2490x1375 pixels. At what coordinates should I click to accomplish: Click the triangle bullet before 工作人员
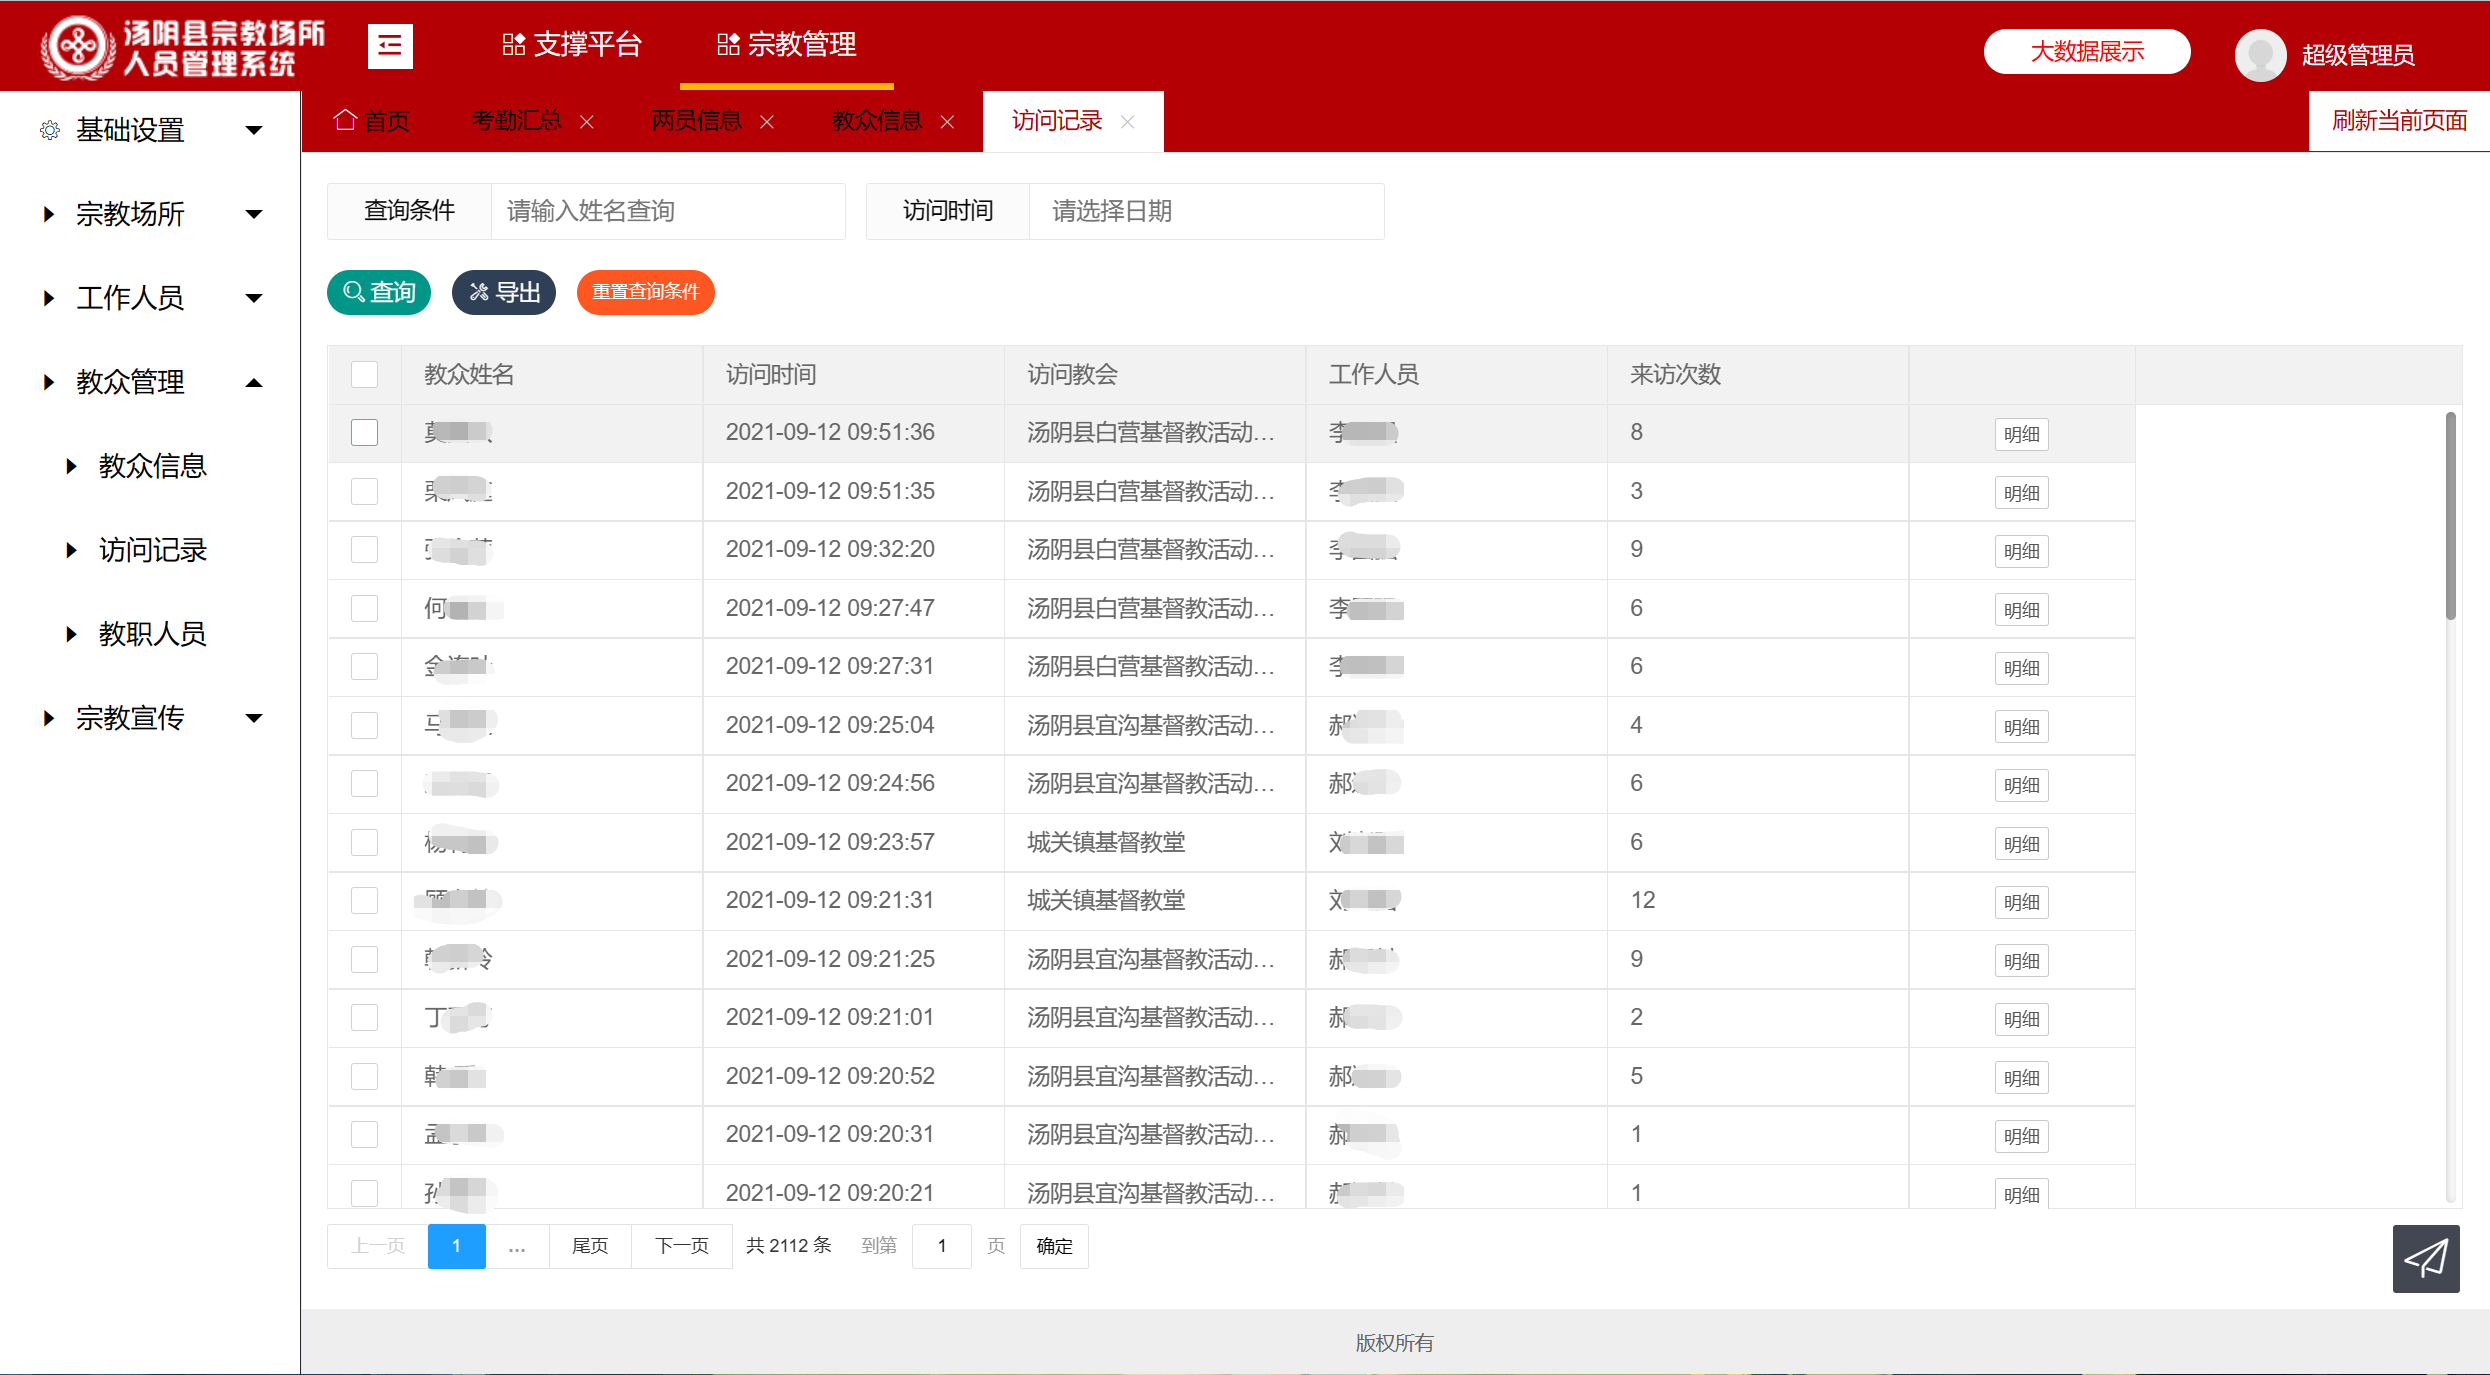click(48, 298)
